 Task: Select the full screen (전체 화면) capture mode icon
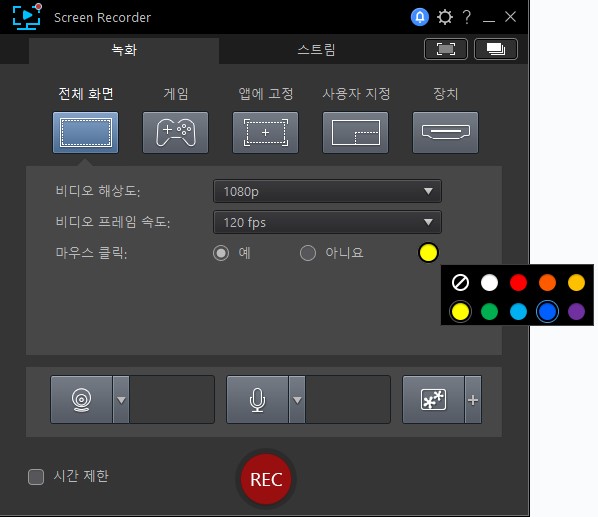85,132
